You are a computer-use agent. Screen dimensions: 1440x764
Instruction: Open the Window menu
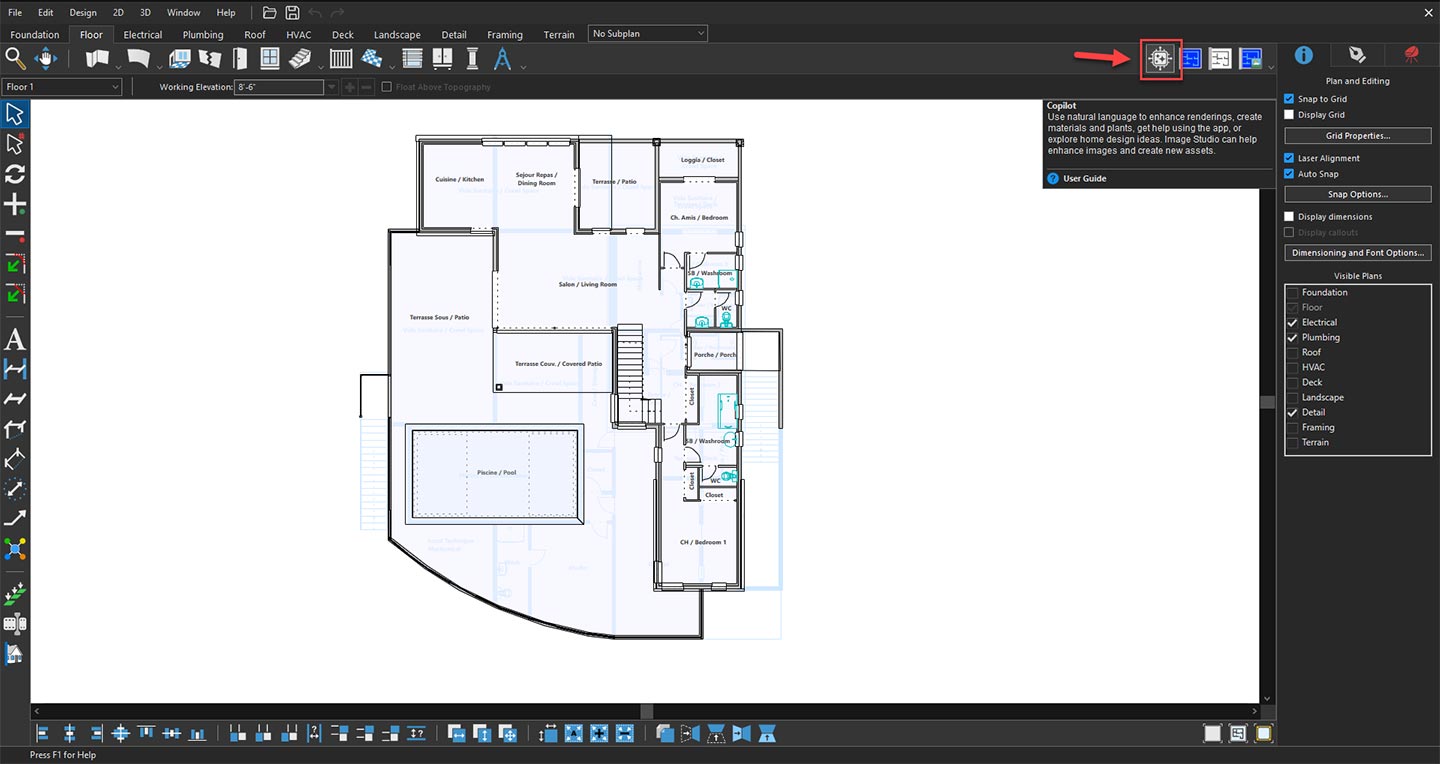pyautogui.click(x=183, y=13)
